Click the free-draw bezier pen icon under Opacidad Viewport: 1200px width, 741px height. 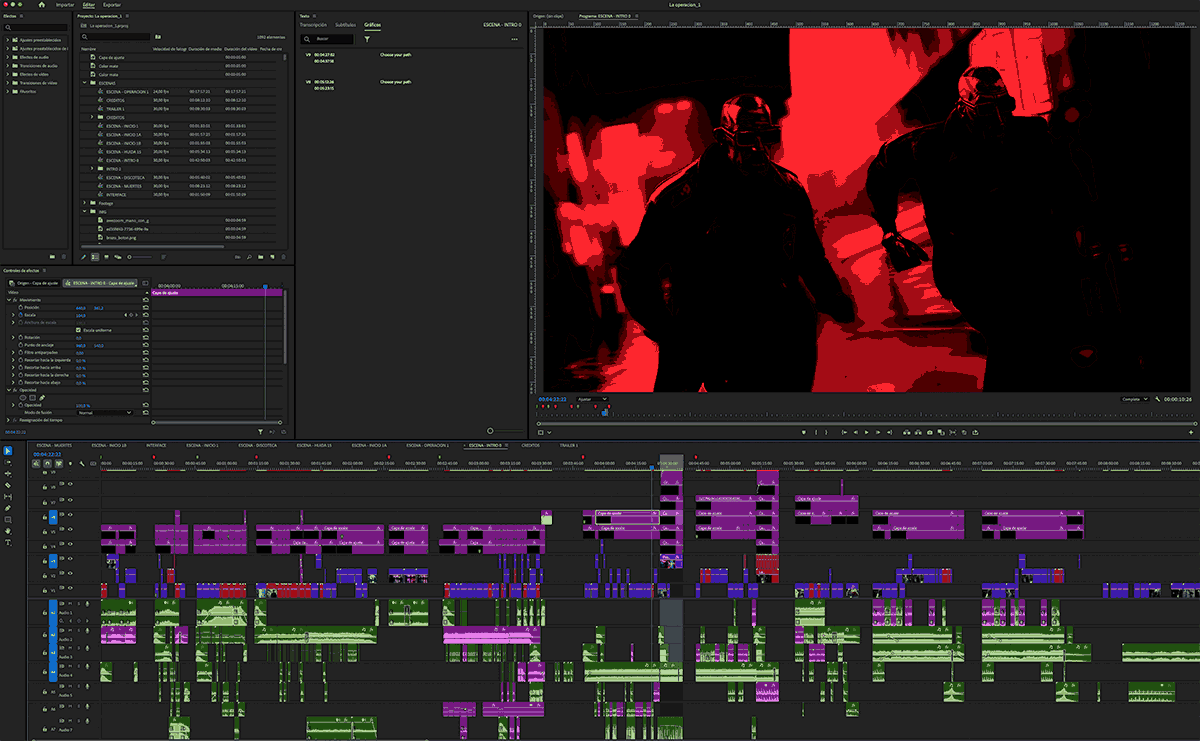40,398
